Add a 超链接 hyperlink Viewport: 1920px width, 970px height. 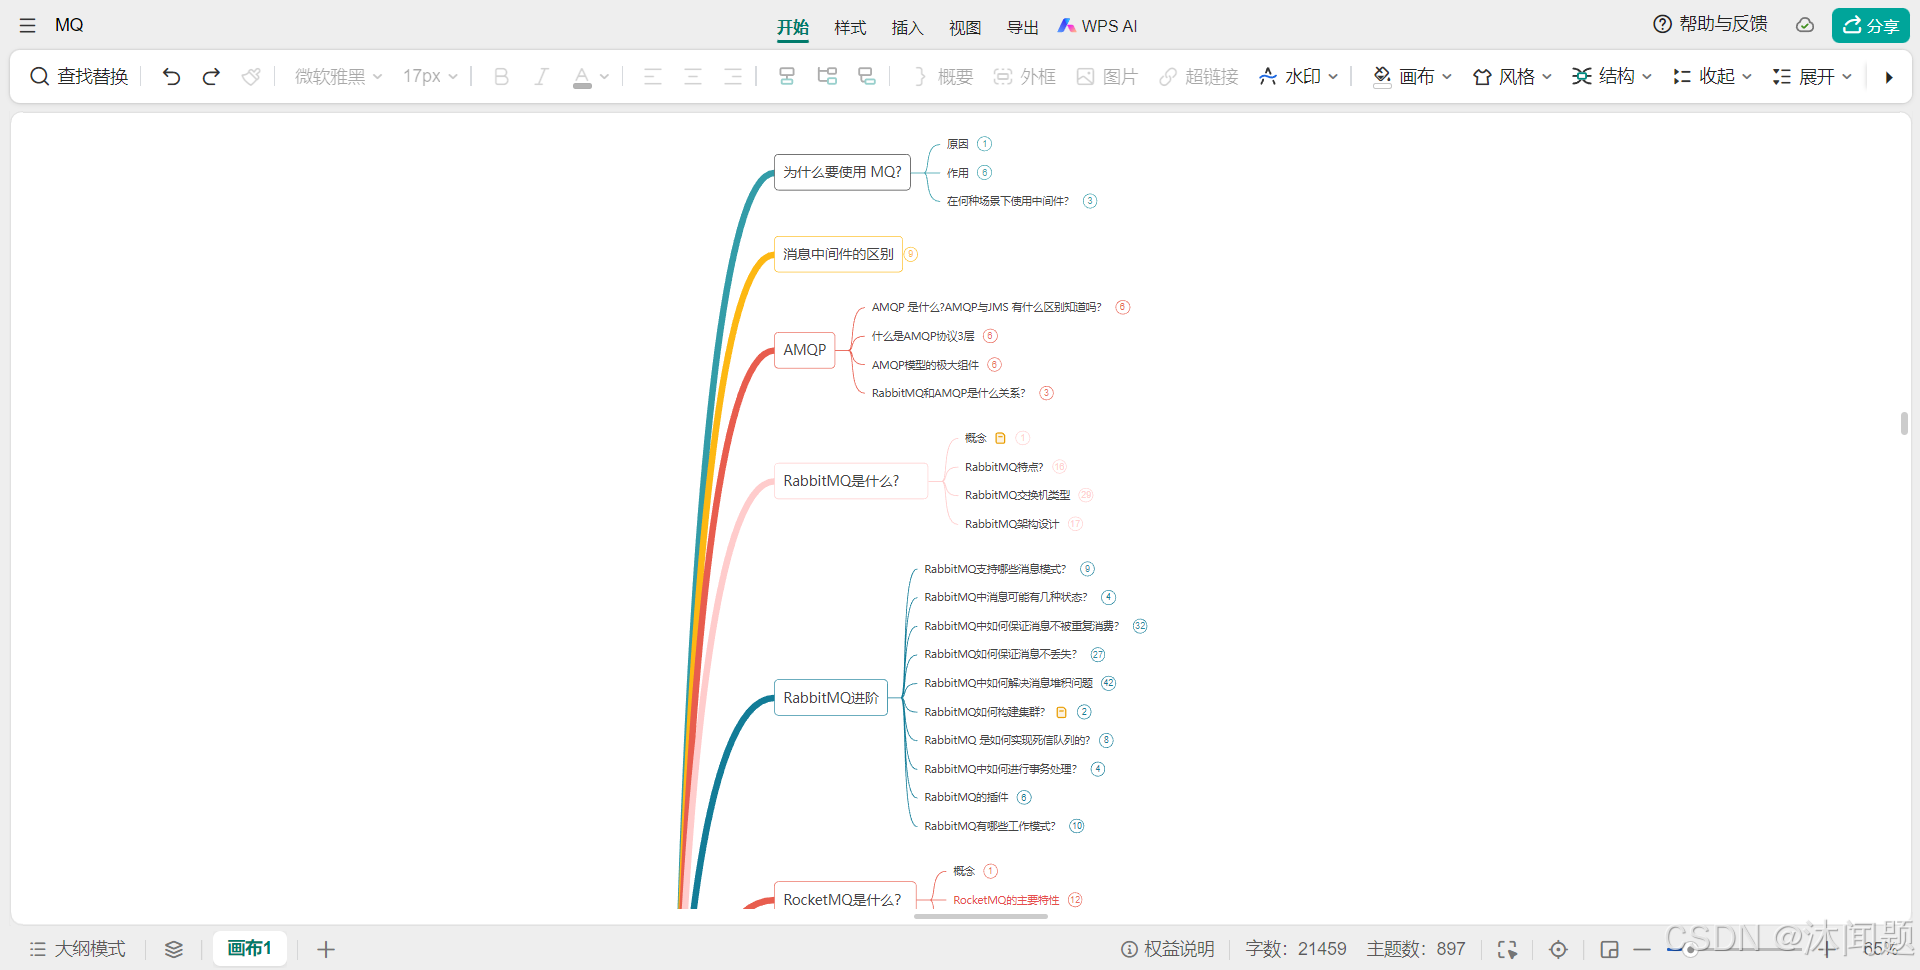click(x=1199, y=77)
